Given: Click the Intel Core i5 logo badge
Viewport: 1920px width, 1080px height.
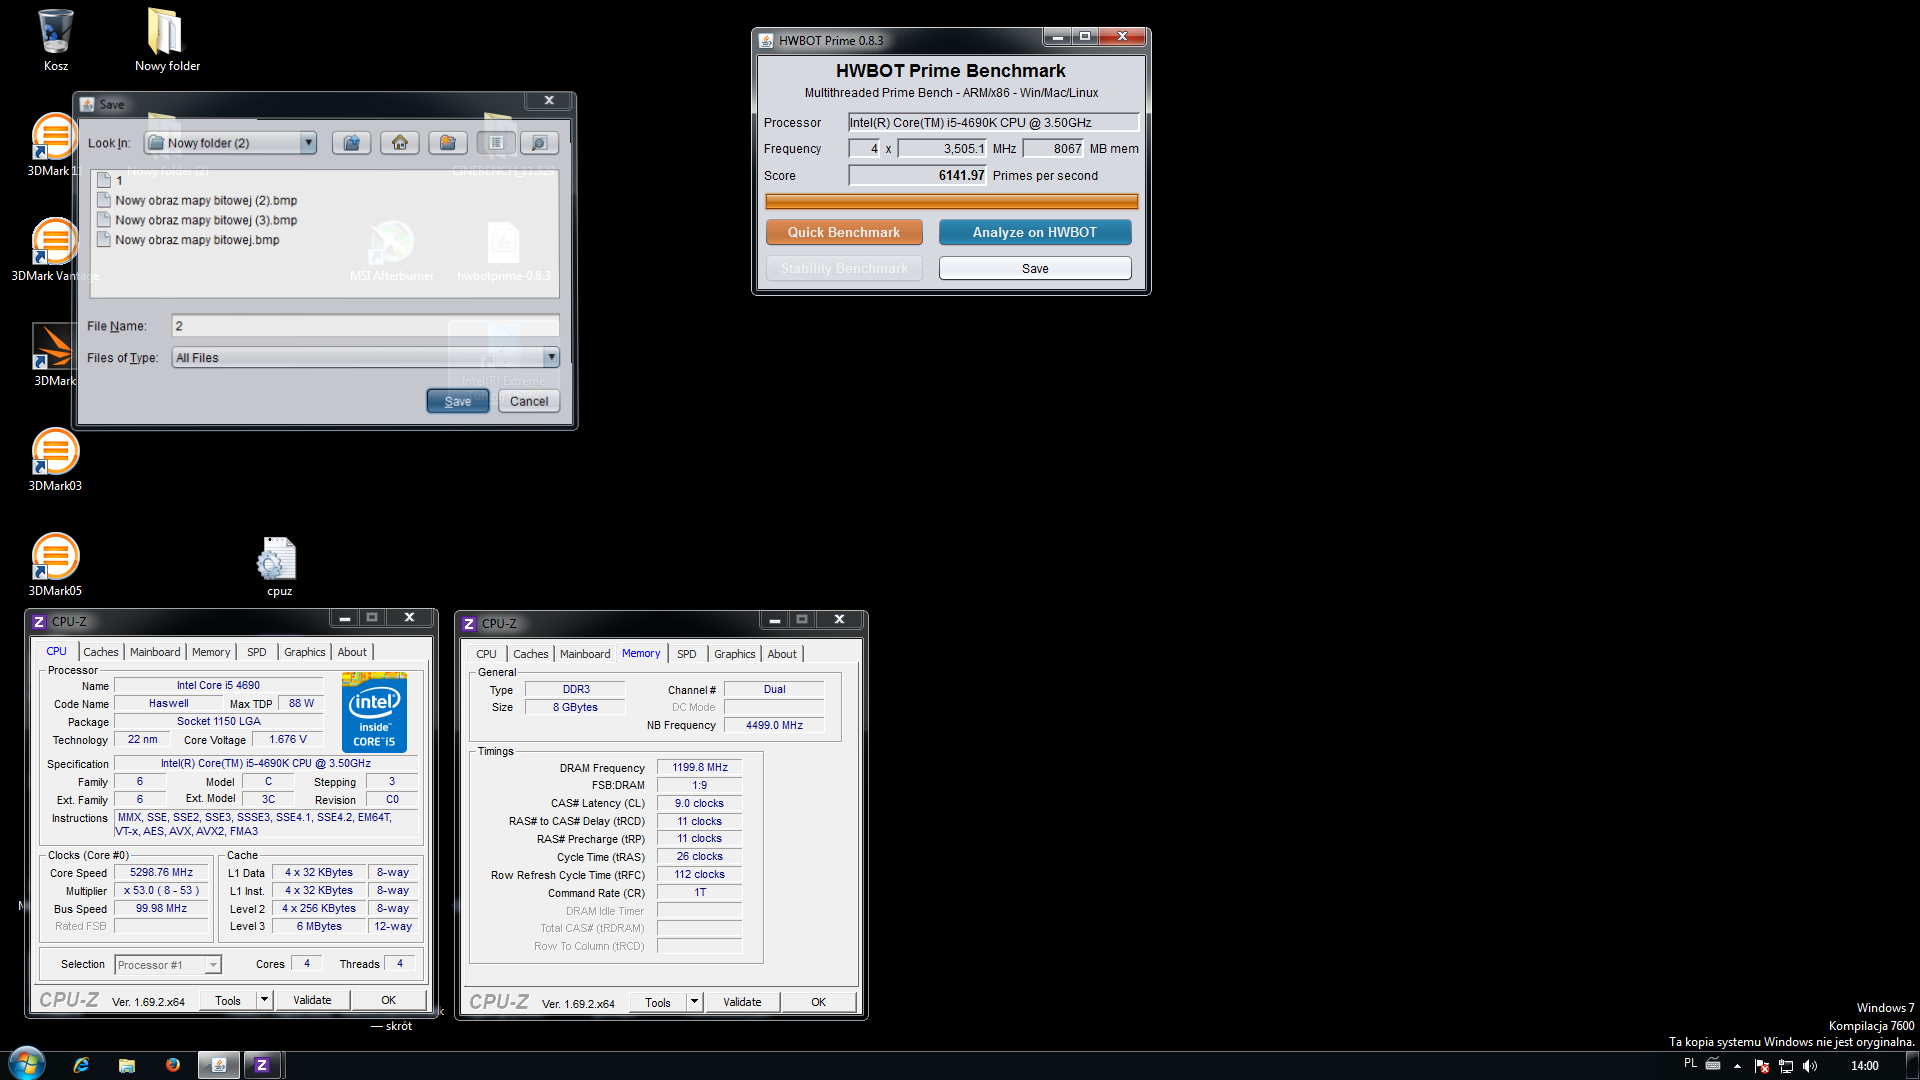Looking at the screenshot, I should coord(374,712).
